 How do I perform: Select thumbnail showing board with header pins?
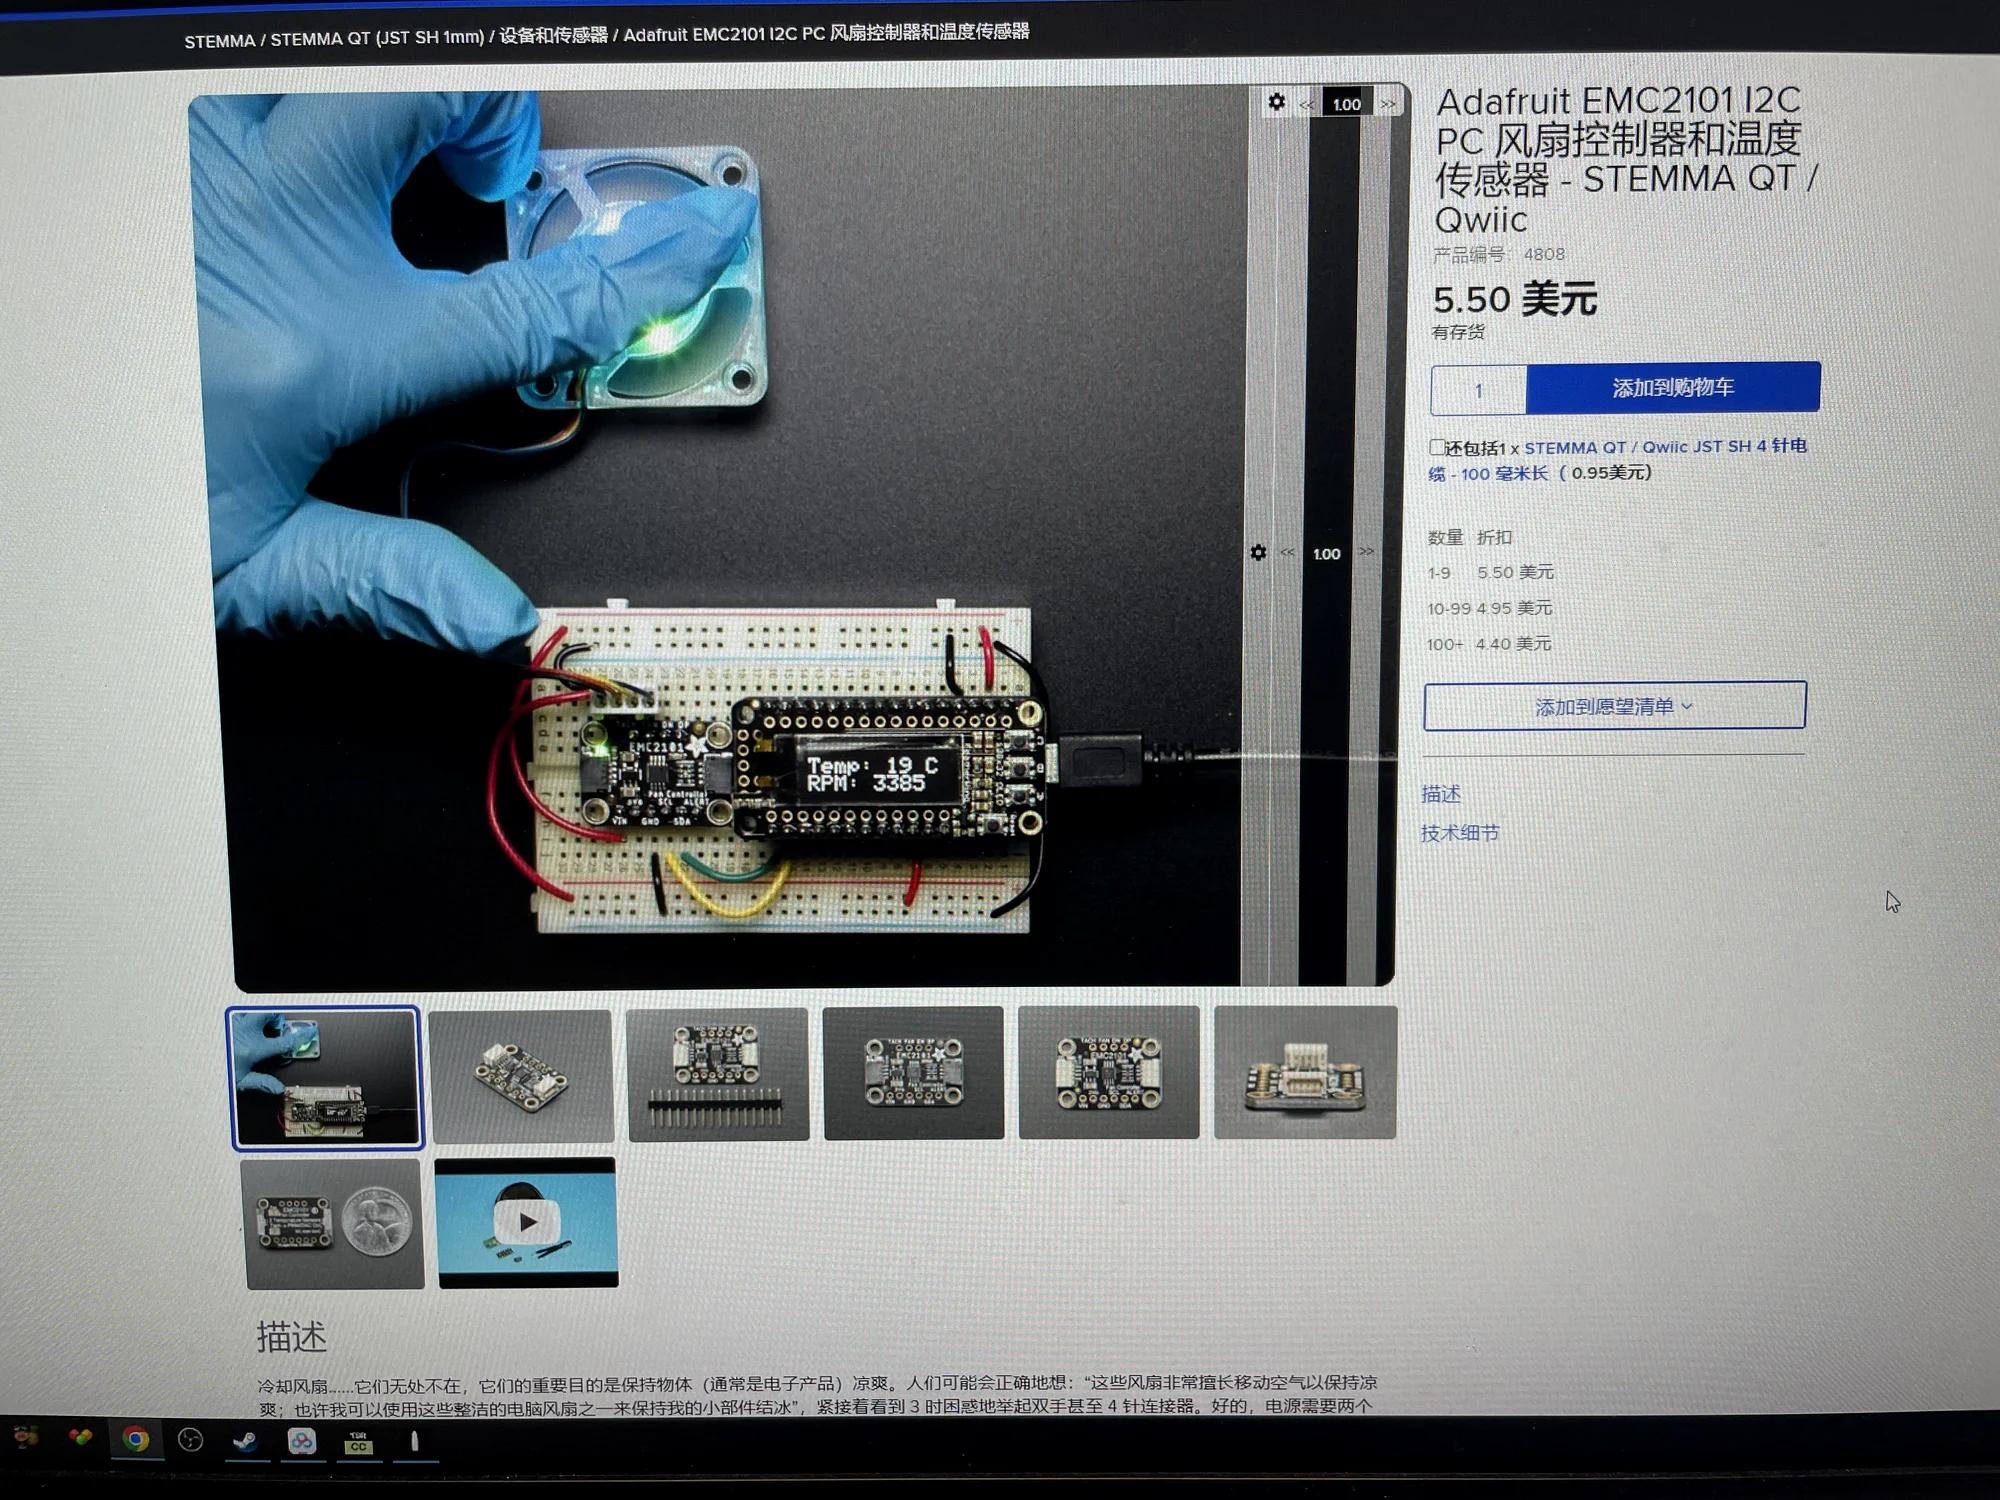click(717, 1074)
